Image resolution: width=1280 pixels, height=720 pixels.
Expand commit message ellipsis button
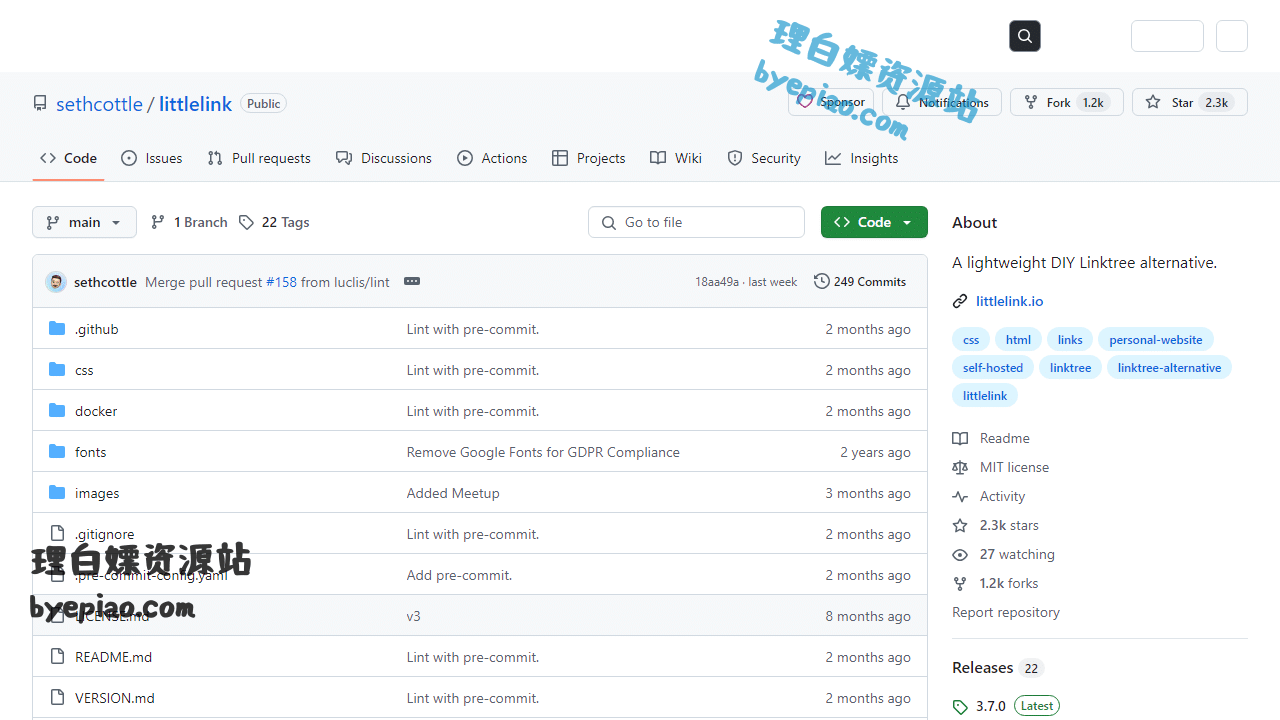click(x=412, y=282)
